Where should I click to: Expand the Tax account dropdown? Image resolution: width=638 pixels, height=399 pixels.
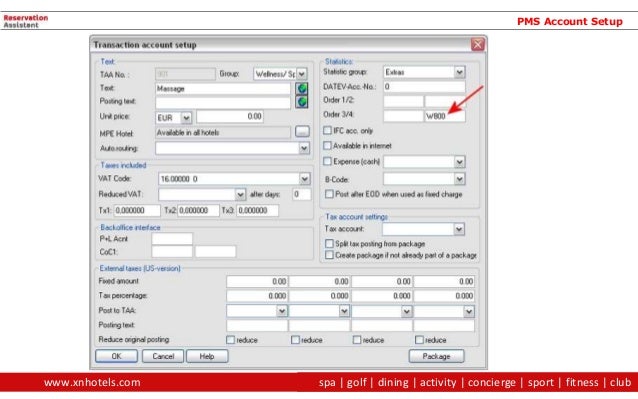(459, 229)
